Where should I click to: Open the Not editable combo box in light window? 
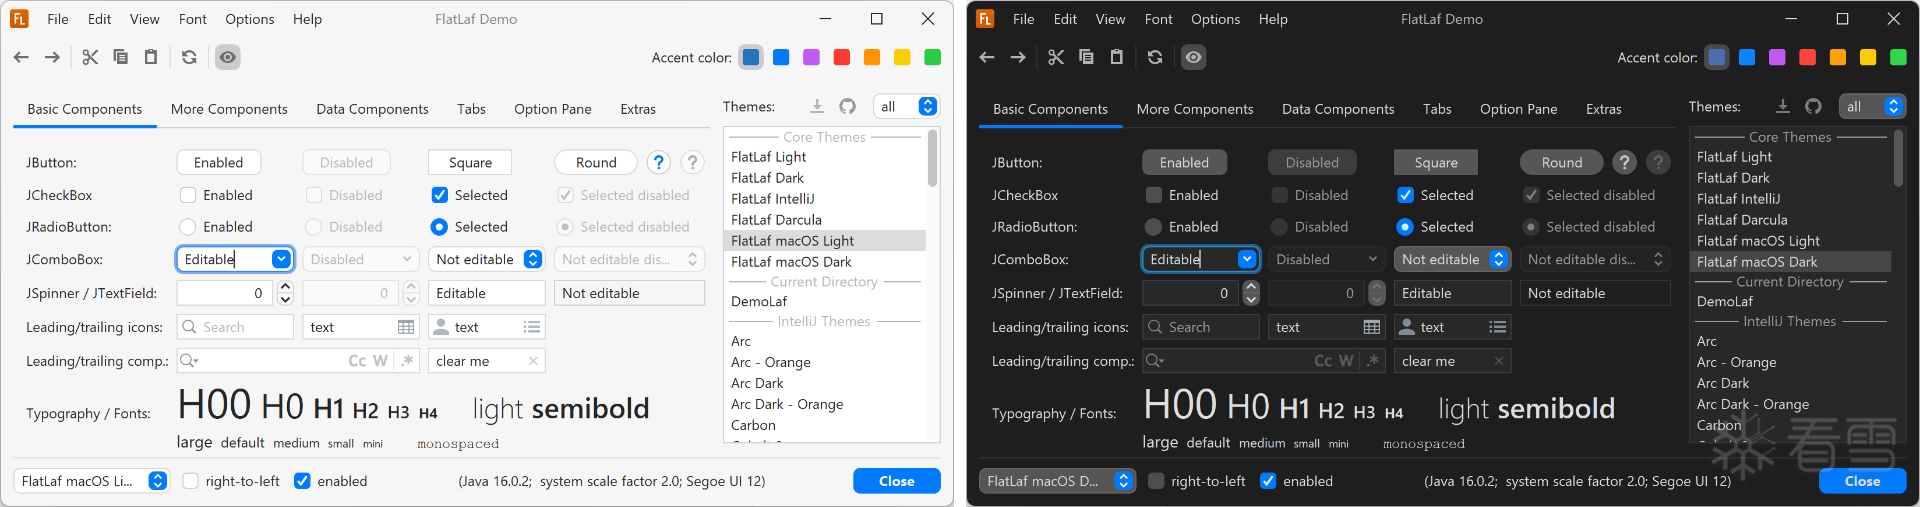(486, 259)
